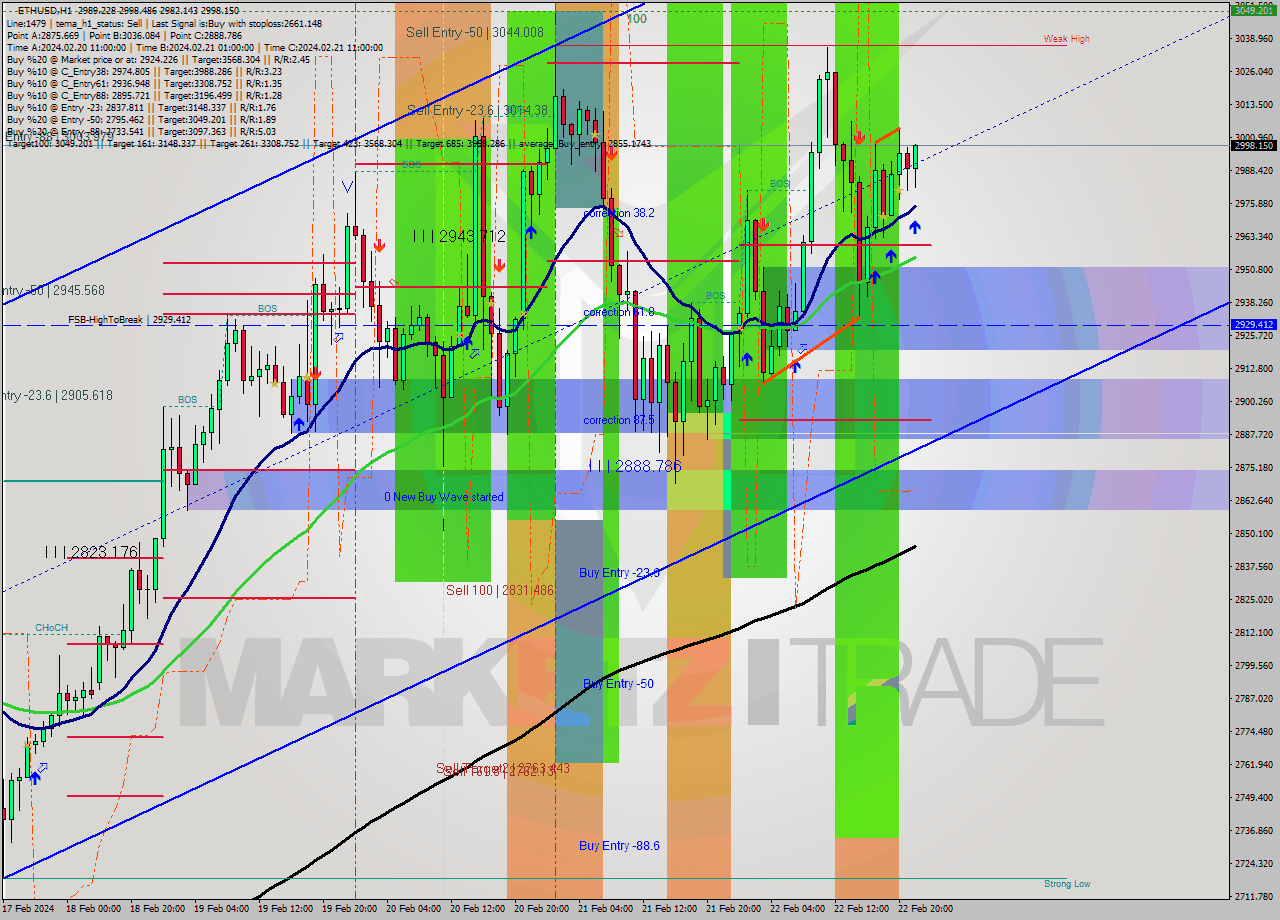Click 2711.780 on the price axis
The image size is (1280, 920).
[x=1254, y=897]
